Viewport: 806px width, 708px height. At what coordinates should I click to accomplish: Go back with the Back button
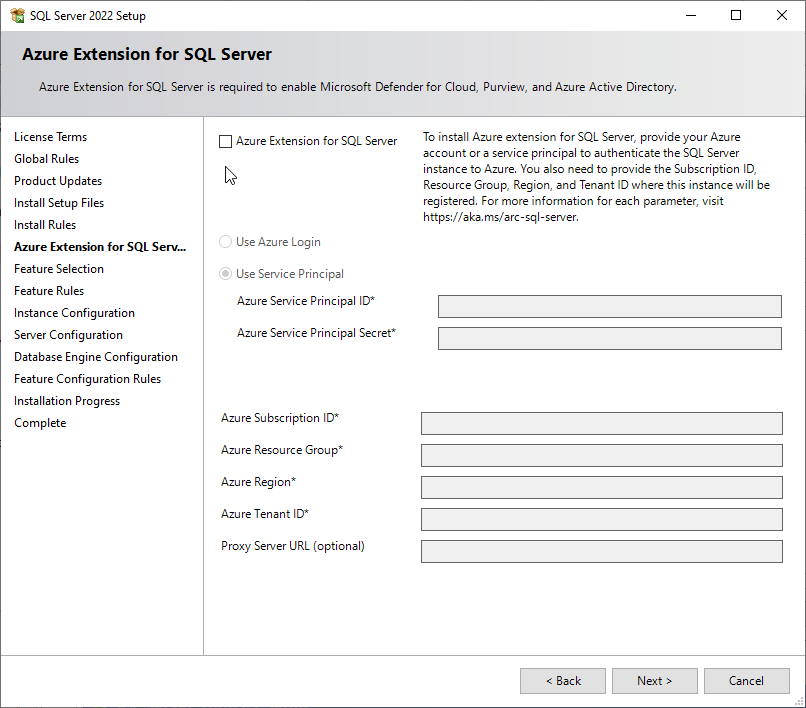(x=562, y=681)
